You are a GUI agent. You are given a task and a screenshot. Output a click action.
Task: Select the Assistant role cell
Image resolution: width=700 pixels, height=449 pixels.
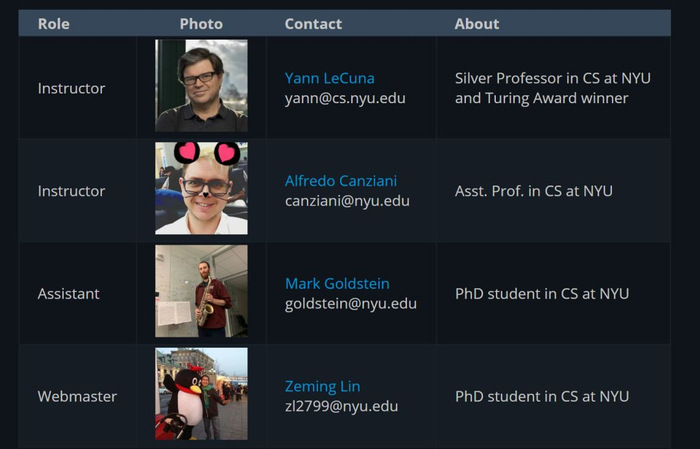click(x=69, y=294)
